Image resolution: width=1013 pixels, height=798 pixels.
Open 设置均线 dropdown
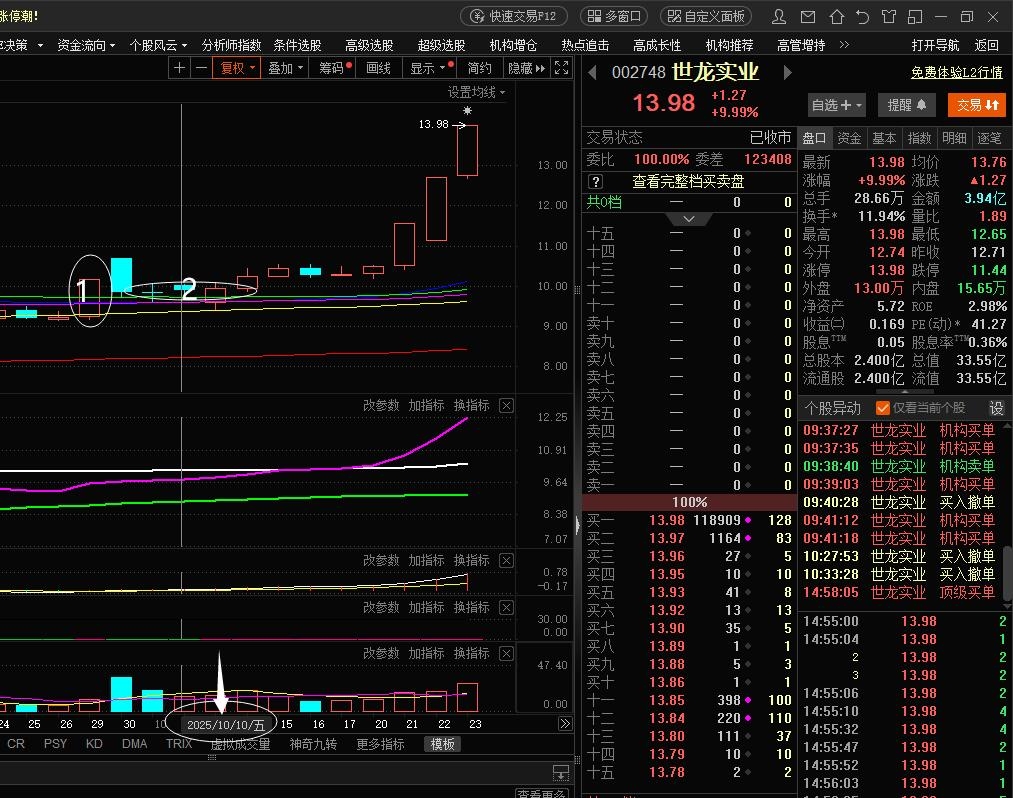477,92
